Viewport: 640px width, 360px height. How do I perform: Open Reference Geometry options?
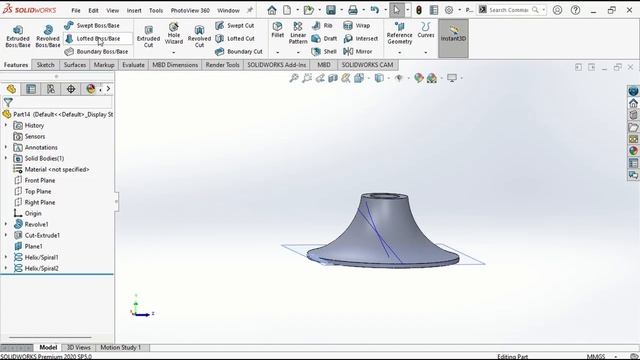400,33
